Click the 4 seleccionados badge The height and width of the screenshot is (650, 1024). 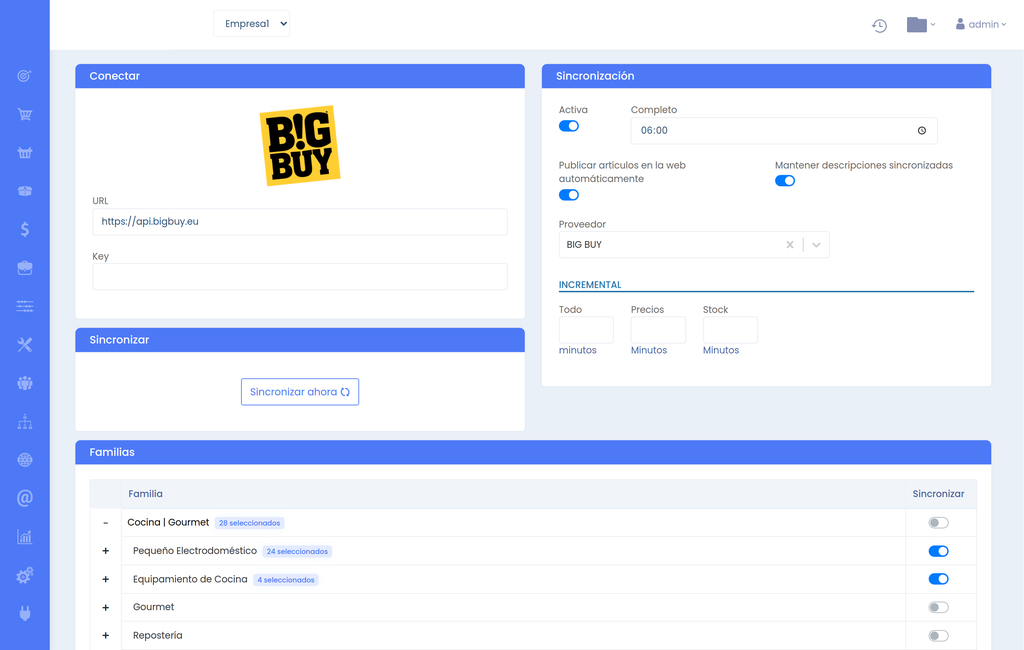click(285, 579)
